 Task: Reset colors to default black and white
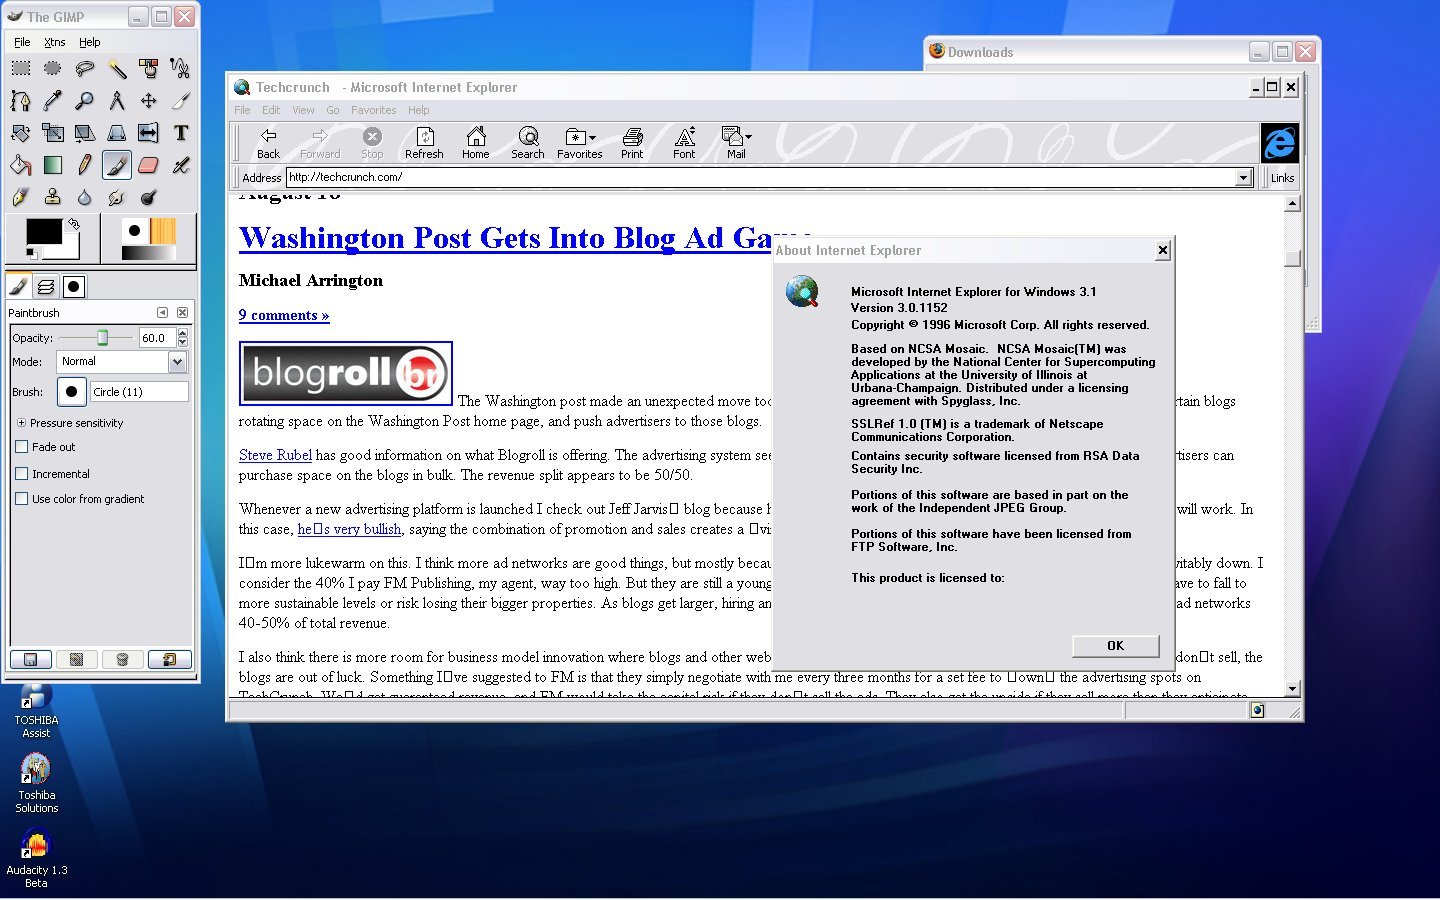31,254
